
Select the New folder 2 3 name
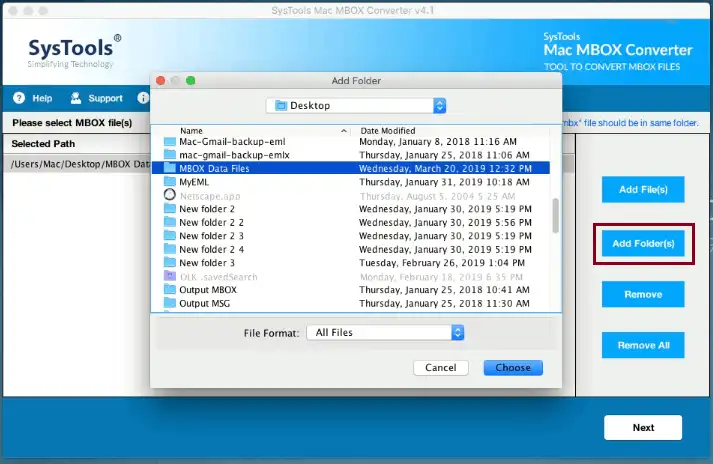point(211,236)
